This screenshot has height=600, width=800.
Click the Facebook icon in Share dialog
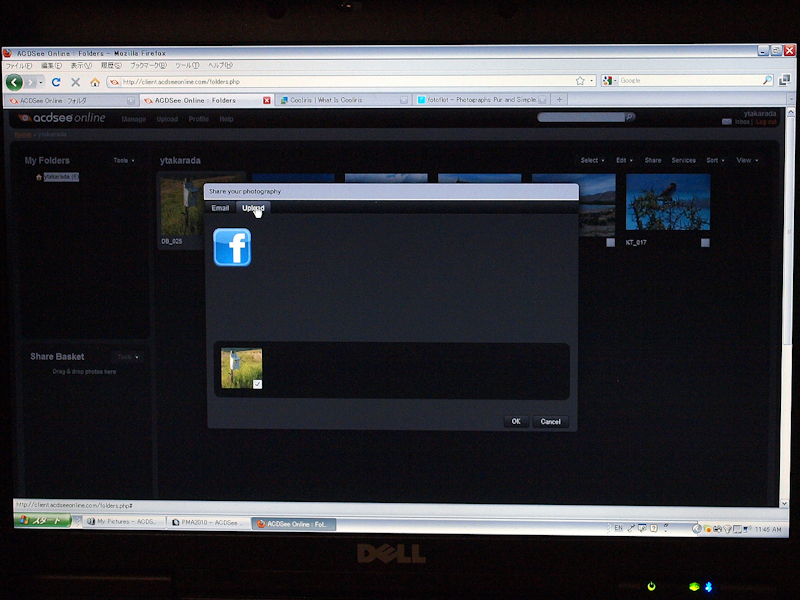pos(232,247)
